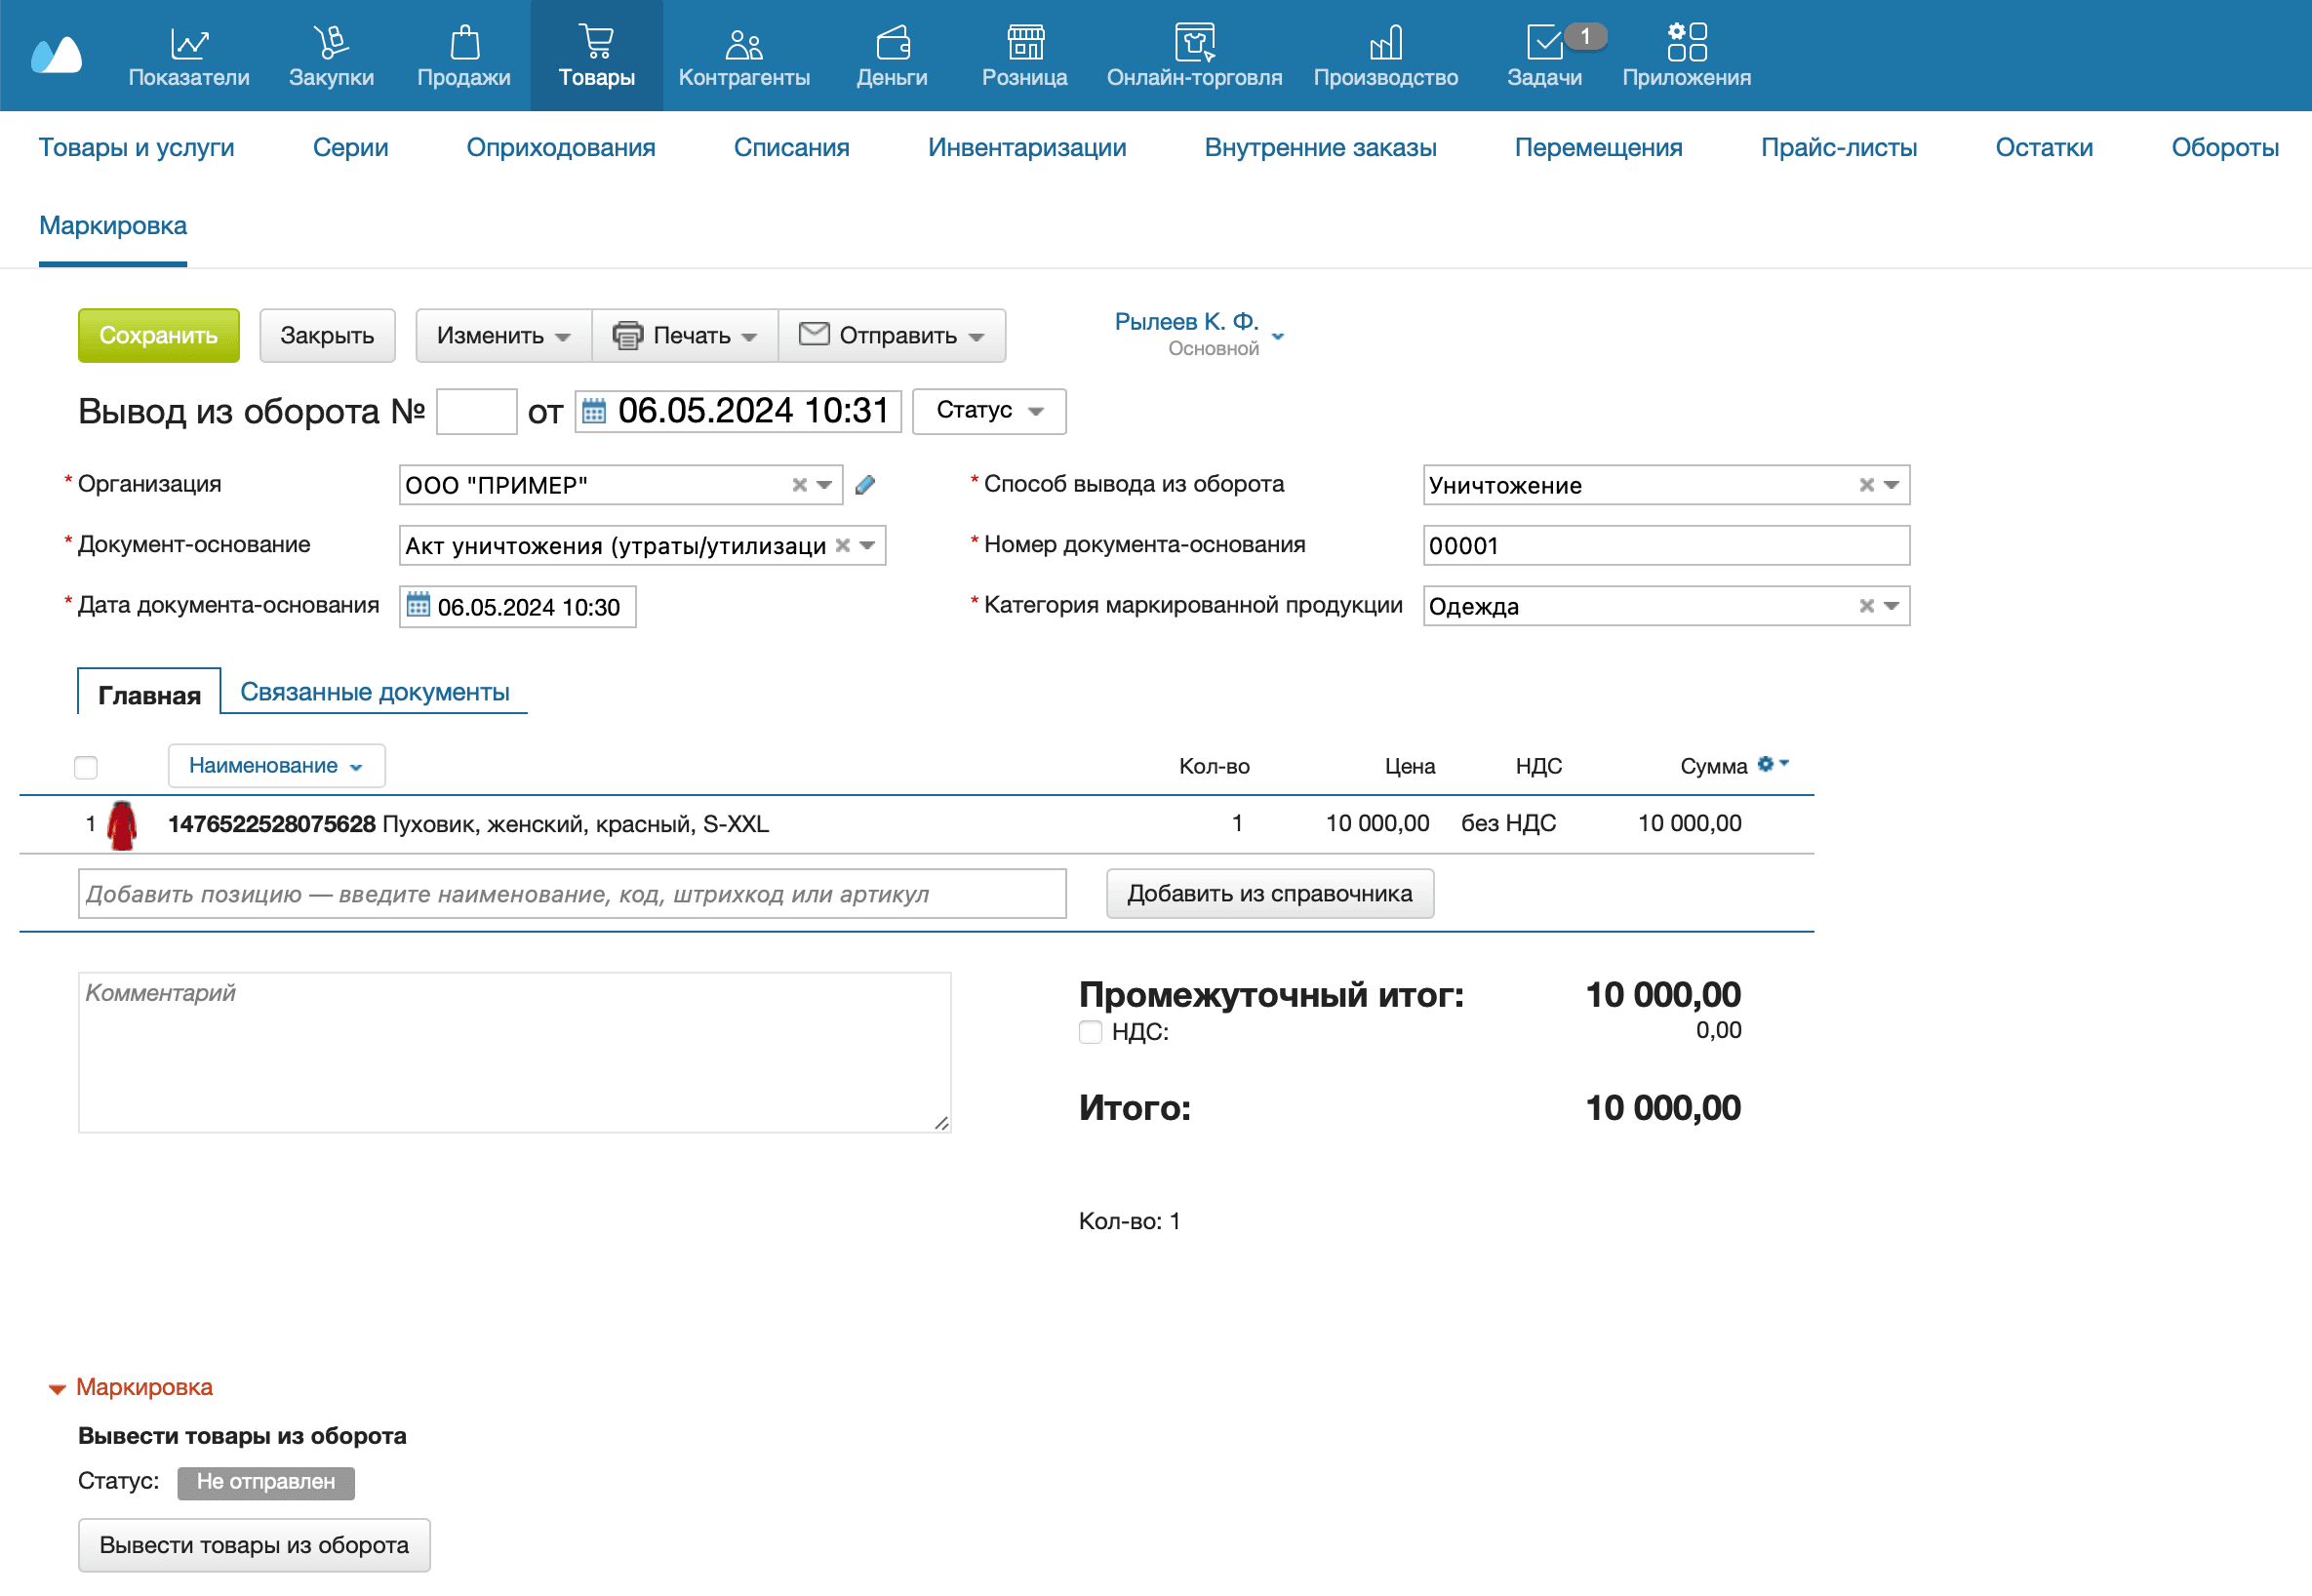Click the calendar icon by document date
Image resolution: width=2312 pixels, height=1596 pixels.
point(594,411)
